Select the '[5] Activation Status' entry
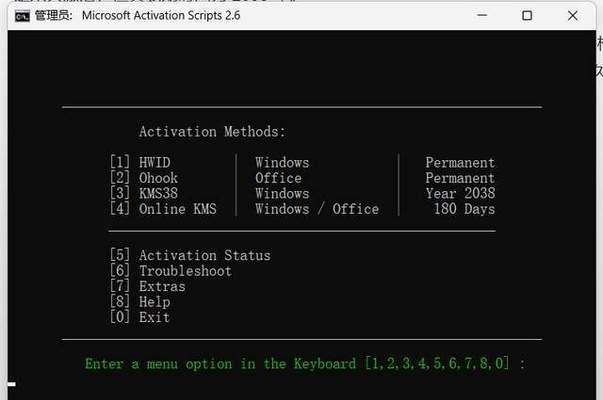The width and height of the screenshot is (603, 400). 190,255
